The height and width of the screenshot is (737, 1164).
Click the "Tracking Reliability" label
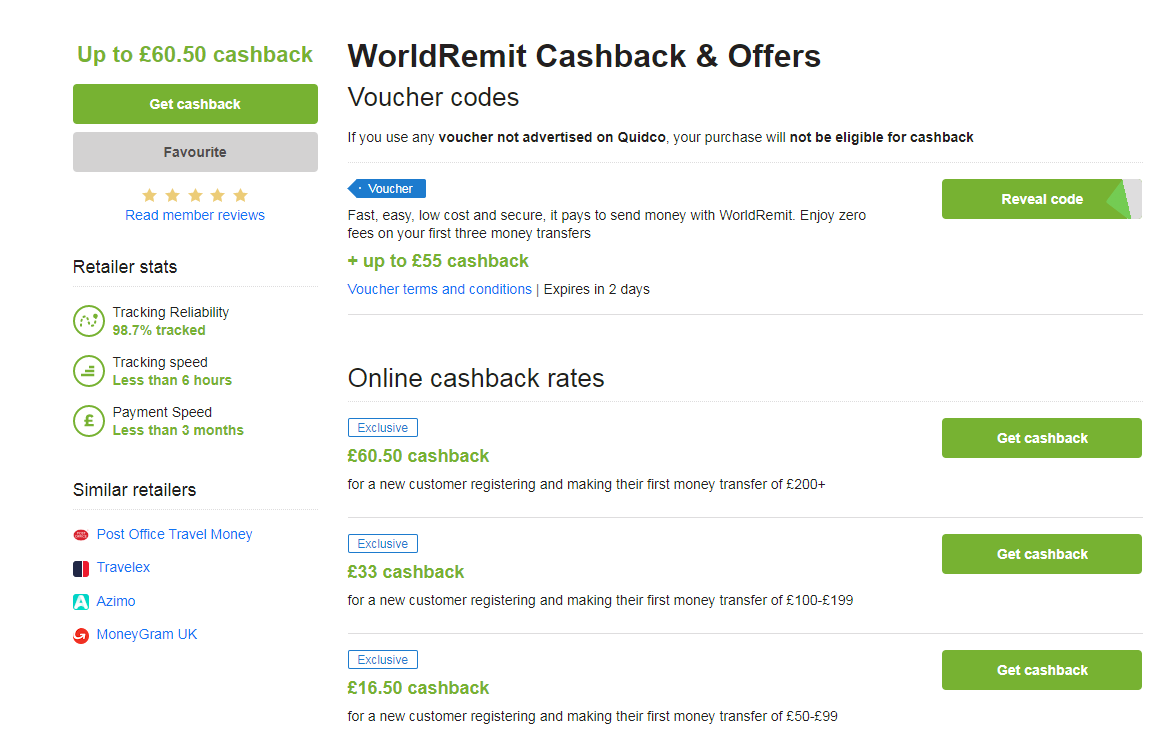pyautogui.click(x=171, y=312)
